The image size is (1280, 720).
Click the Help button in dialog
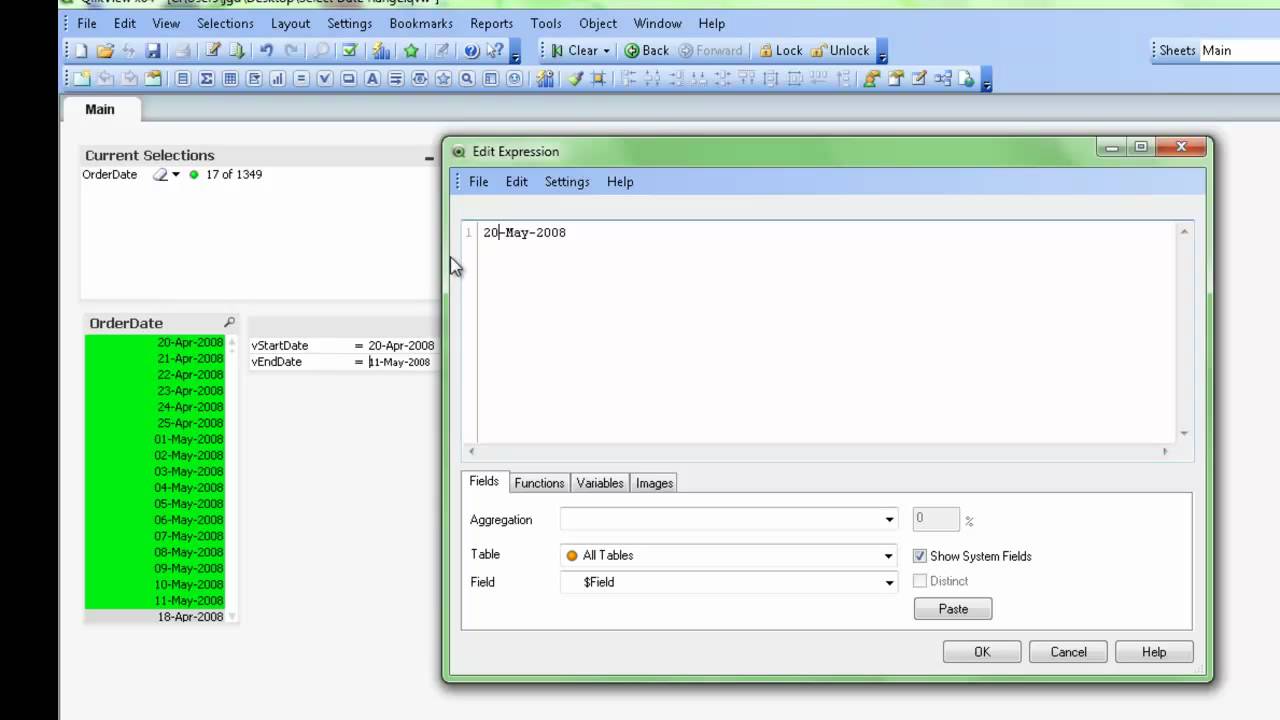coord(1154,652)
